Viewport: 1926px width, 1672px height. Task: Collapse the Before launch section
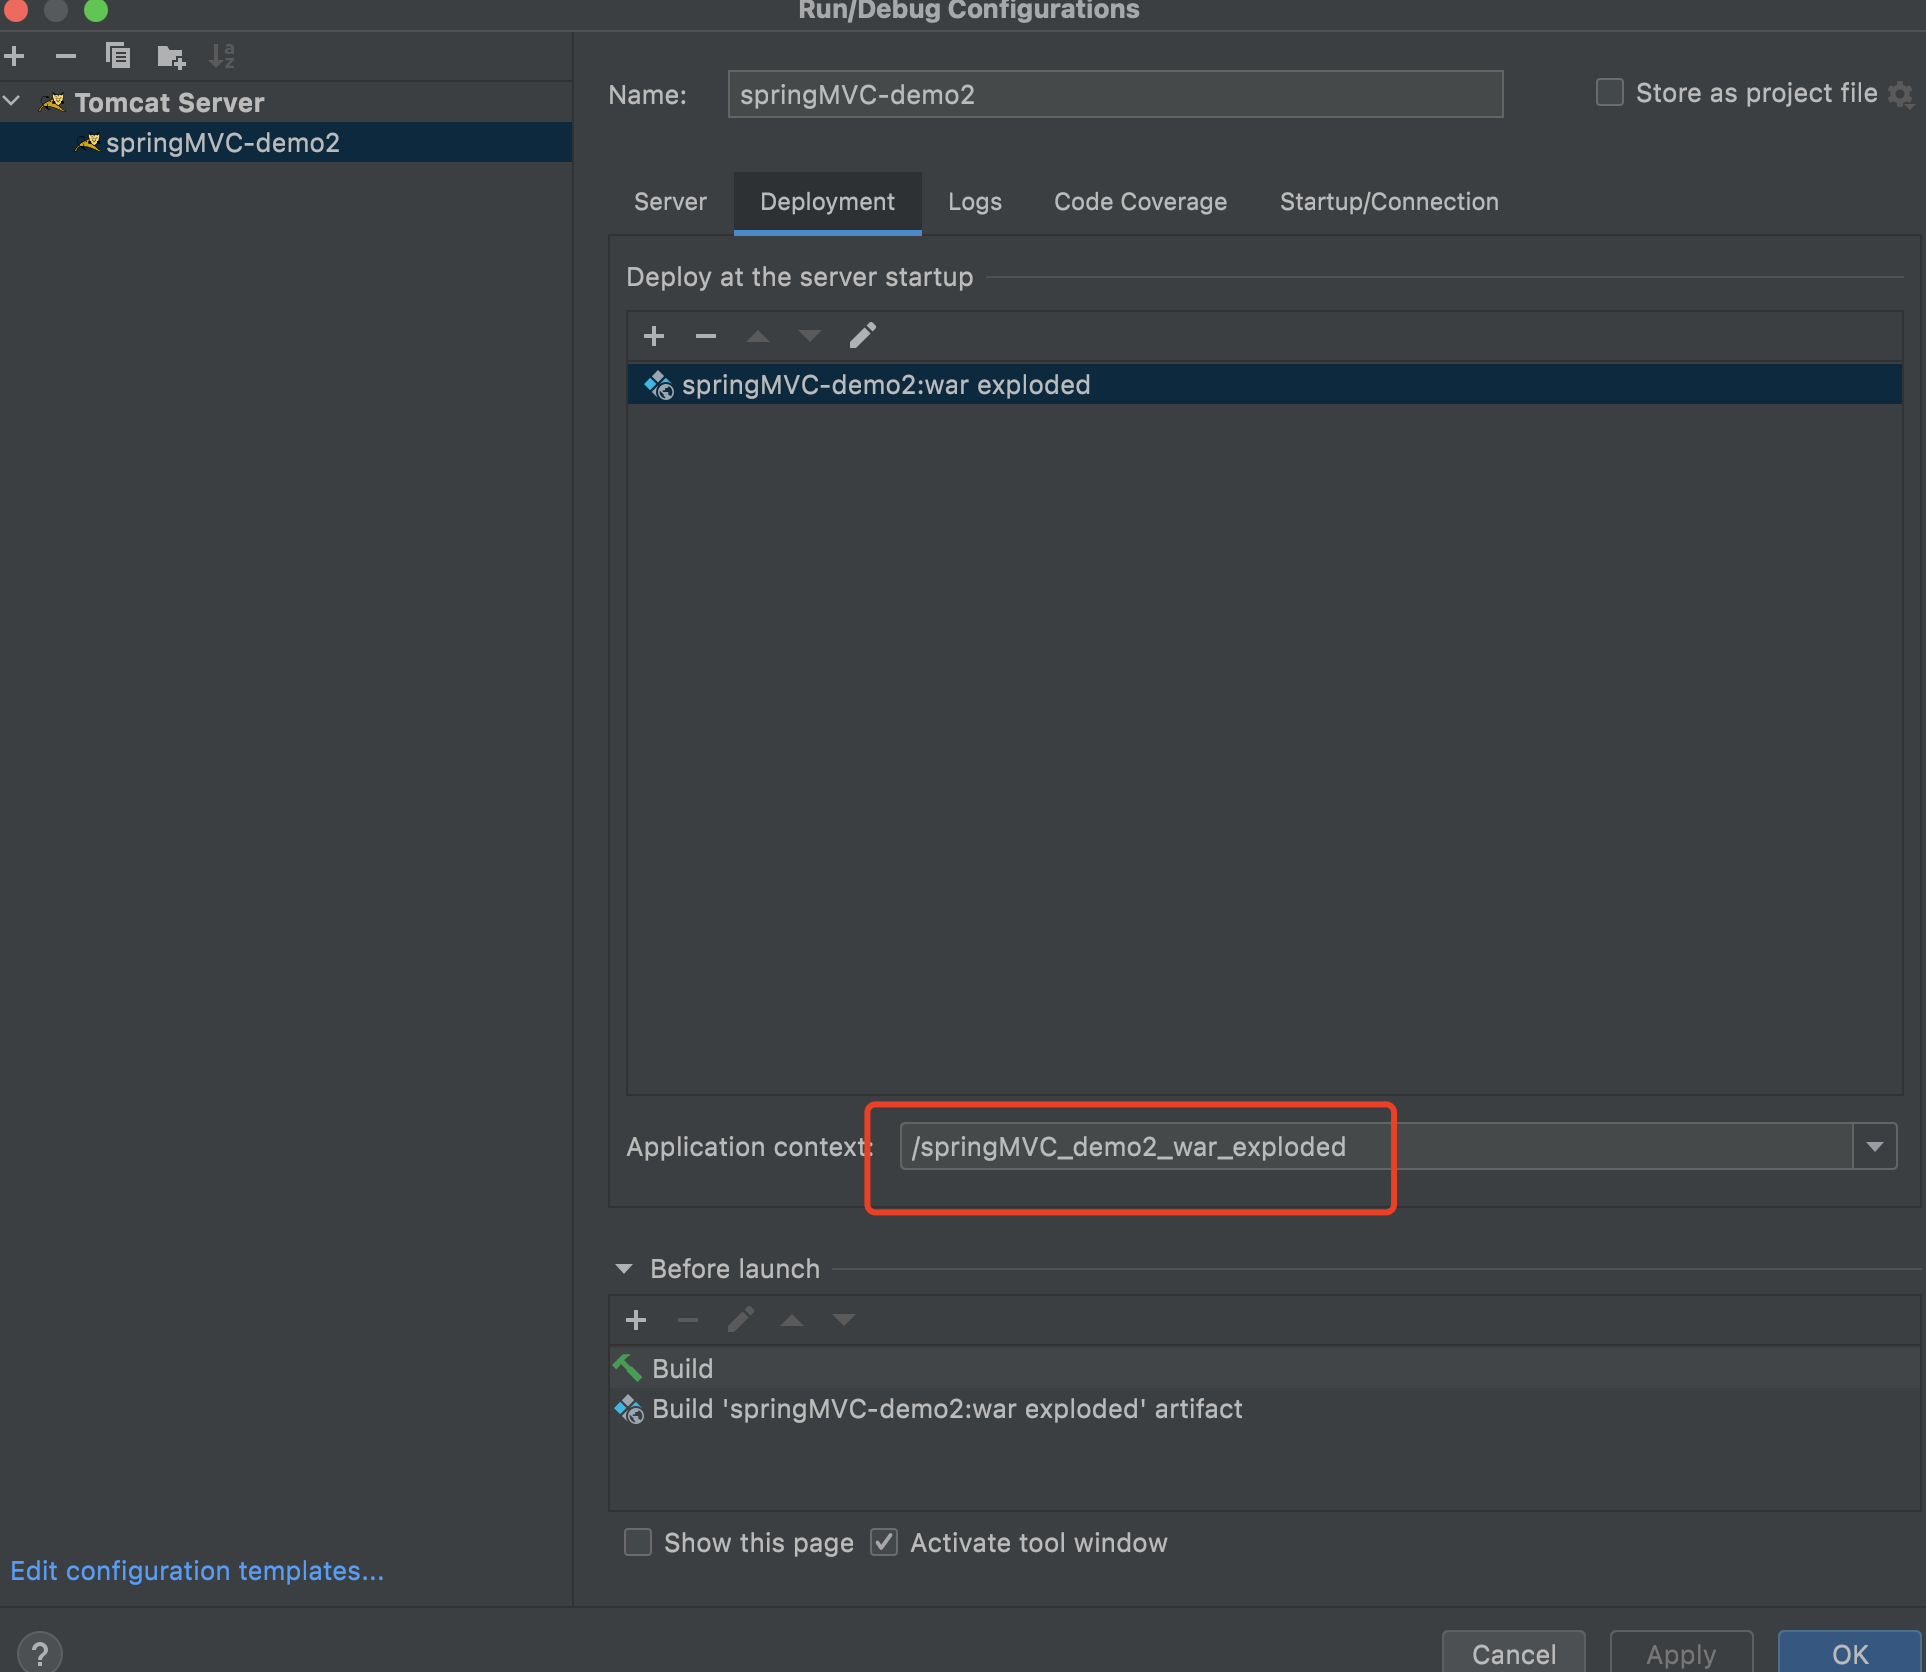coord(624,1269)
